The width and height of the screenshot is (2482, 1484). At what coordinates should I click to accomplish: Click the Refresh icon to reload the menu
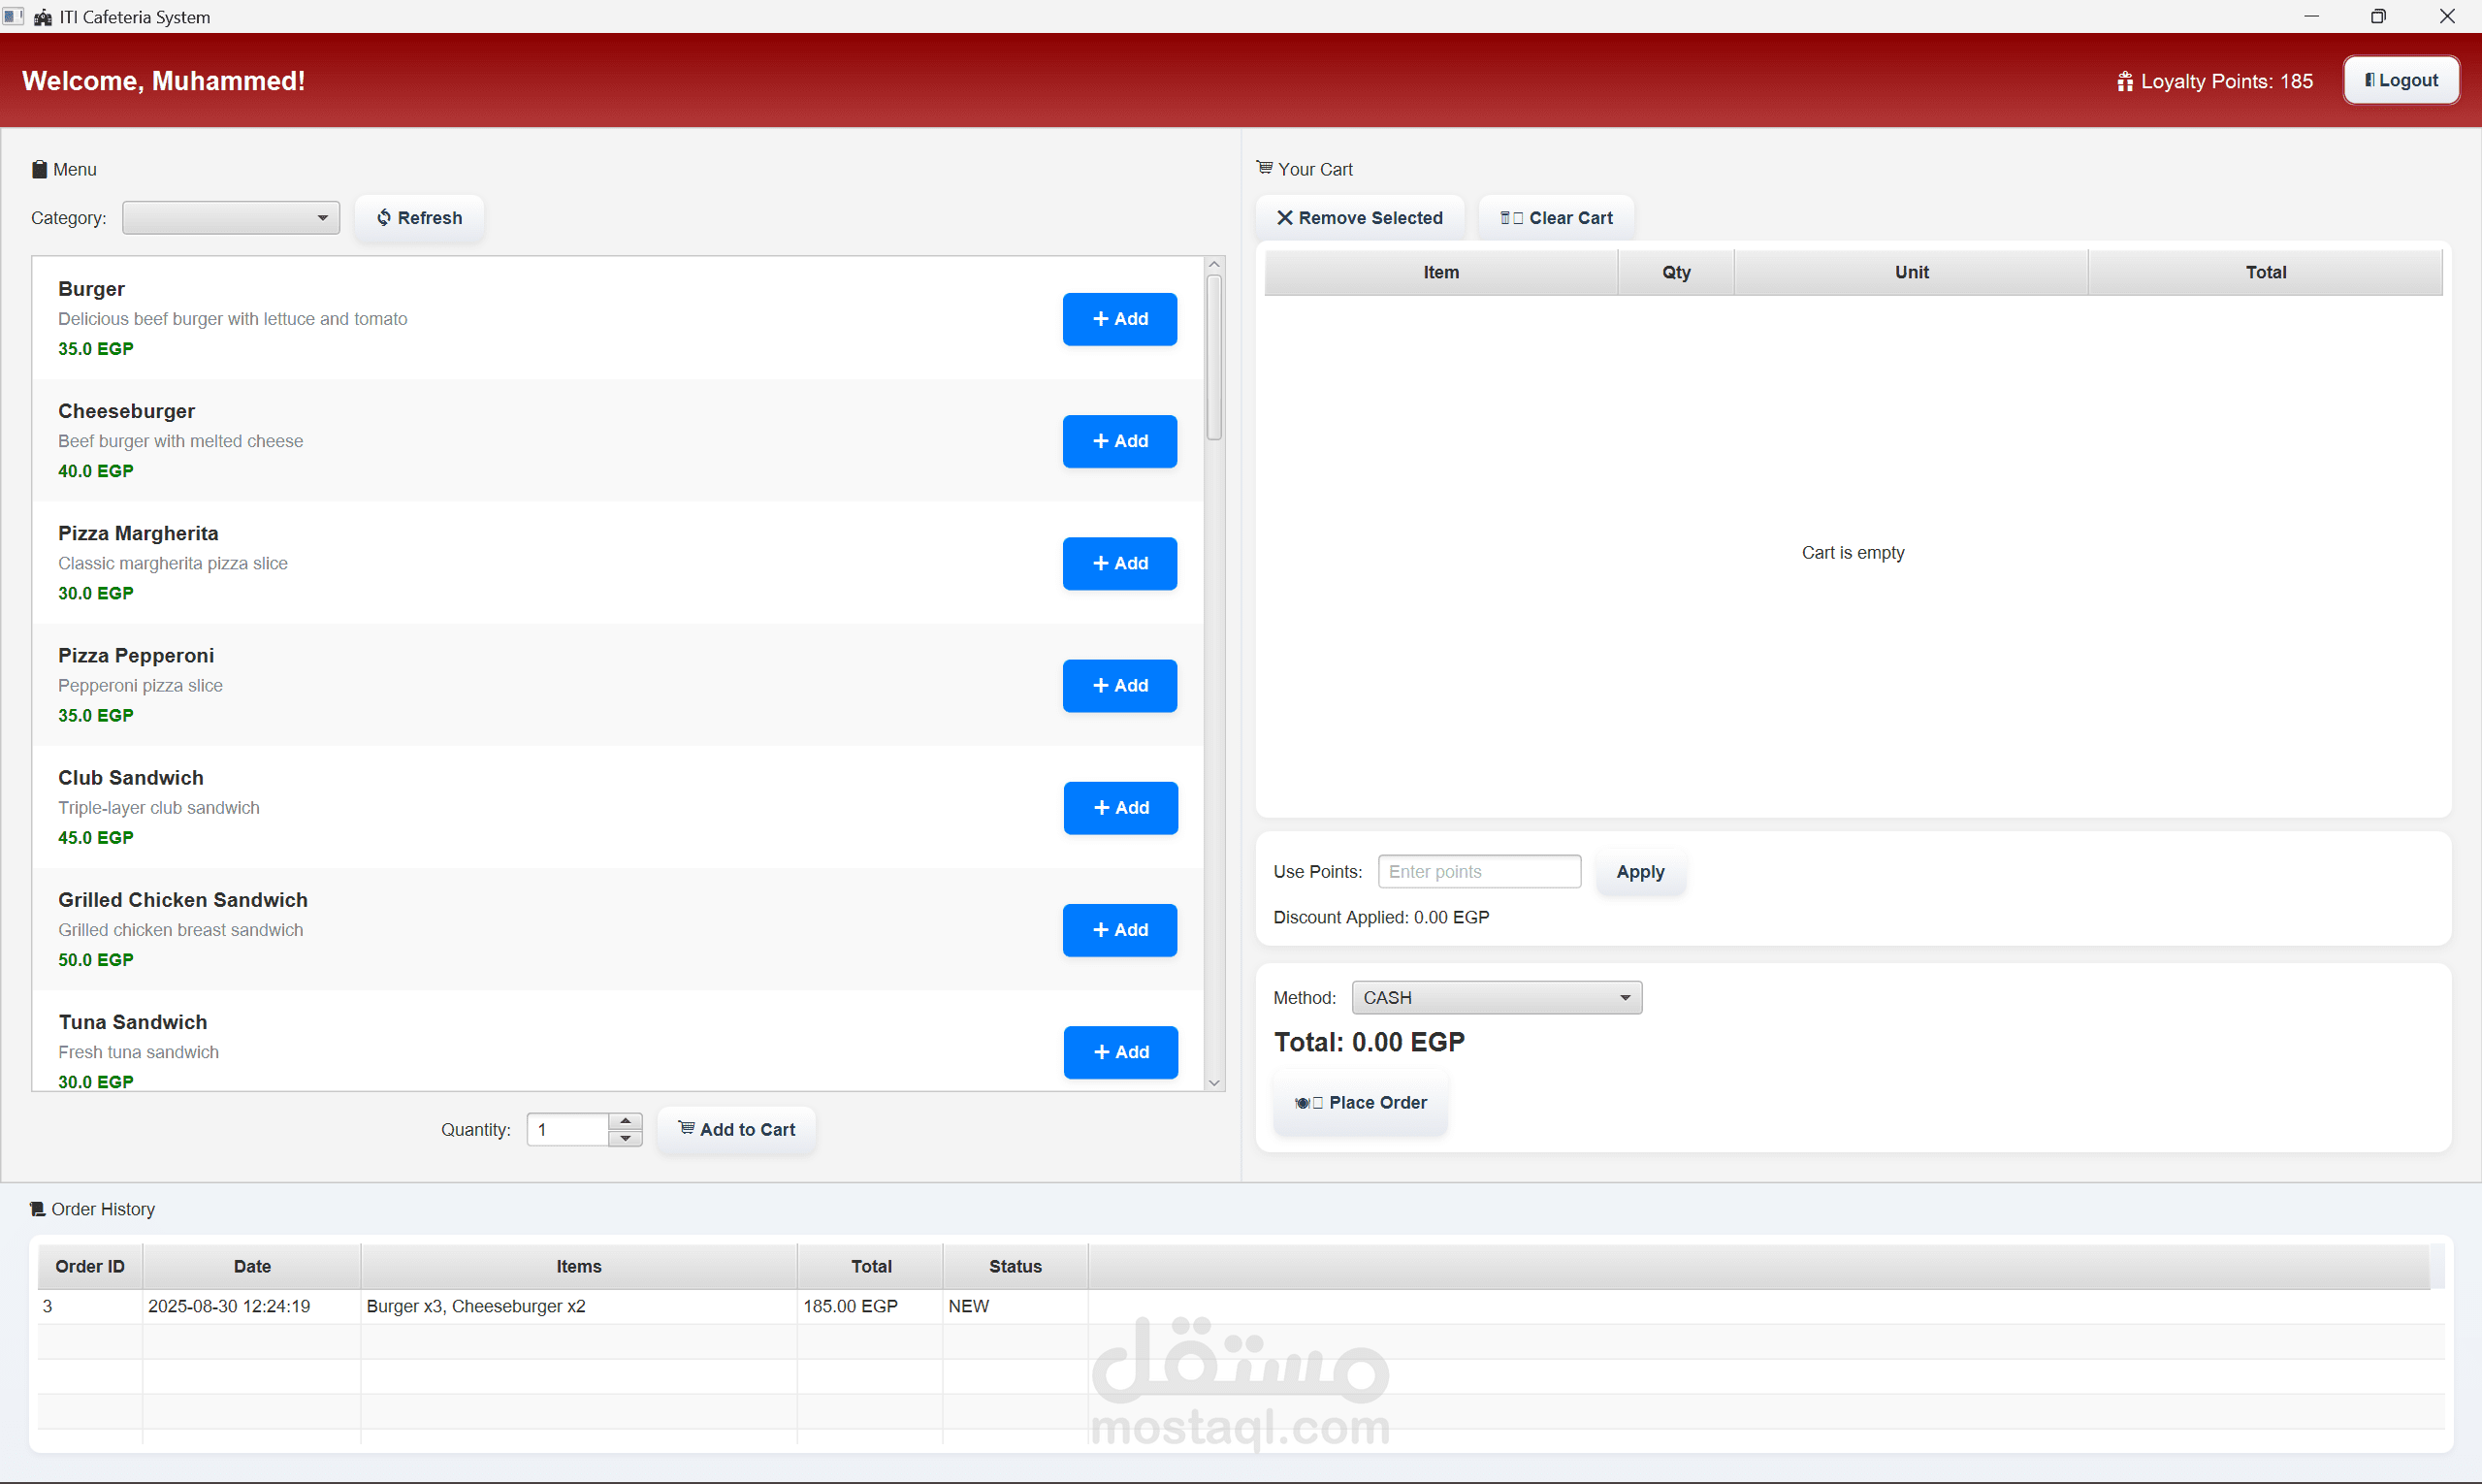pyautogui.click(x=385, y=217)
